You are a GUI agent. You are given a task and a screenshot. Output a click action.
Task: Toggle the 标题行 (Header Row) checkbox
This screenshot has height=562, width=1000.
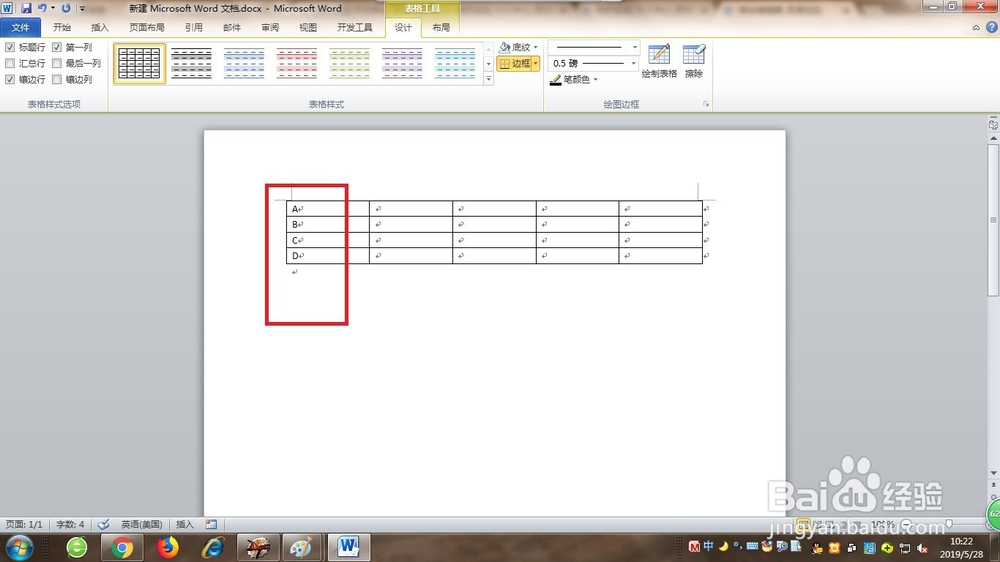(x=10, y=47)
